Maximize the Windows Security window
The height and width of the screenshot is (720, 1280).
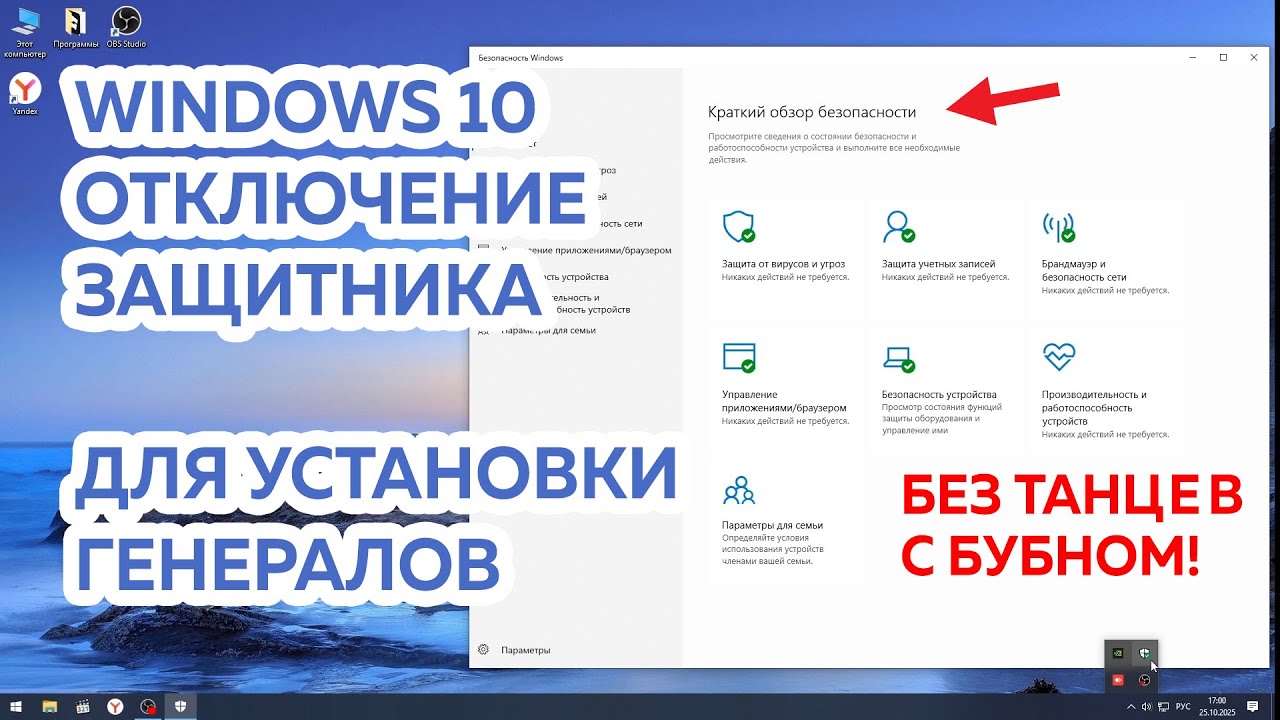point(1223,58)
